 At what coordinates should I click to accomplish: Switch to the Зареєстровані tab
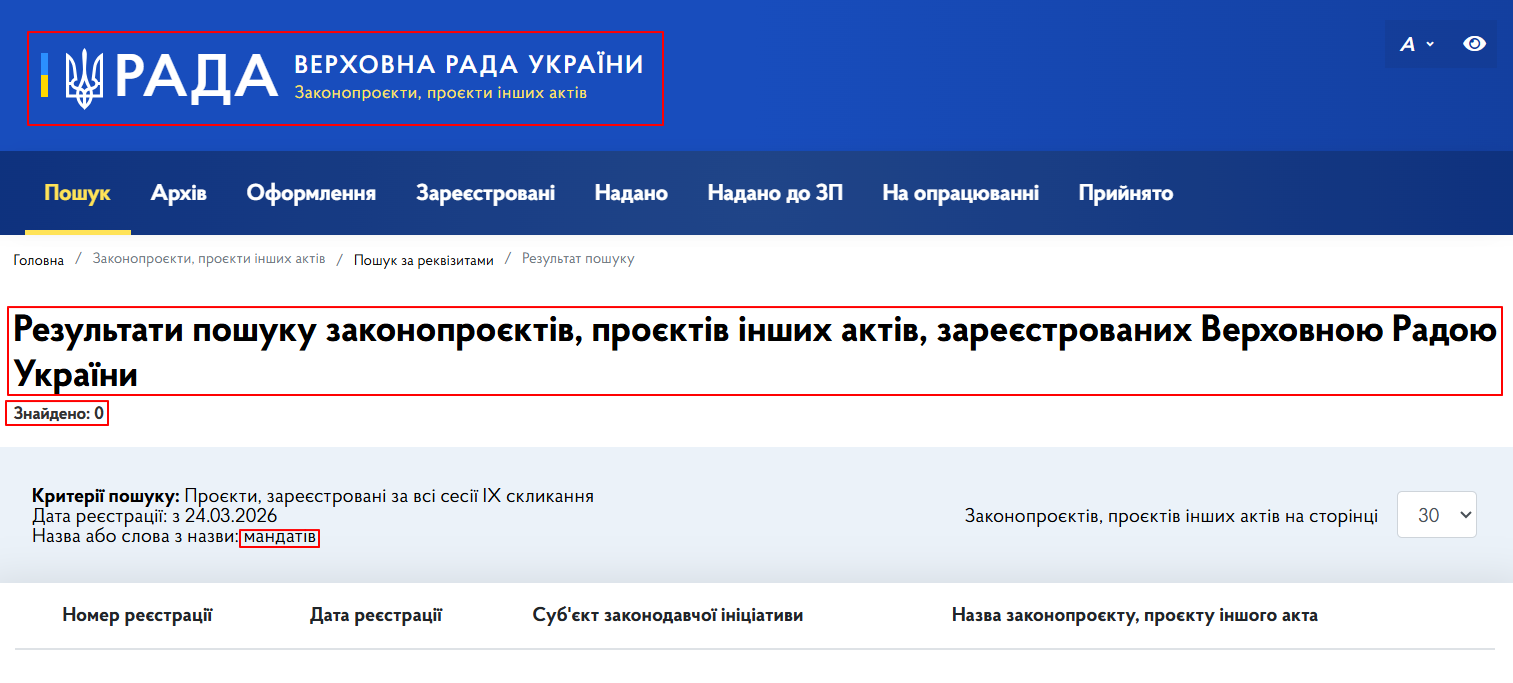coord(485,193)
